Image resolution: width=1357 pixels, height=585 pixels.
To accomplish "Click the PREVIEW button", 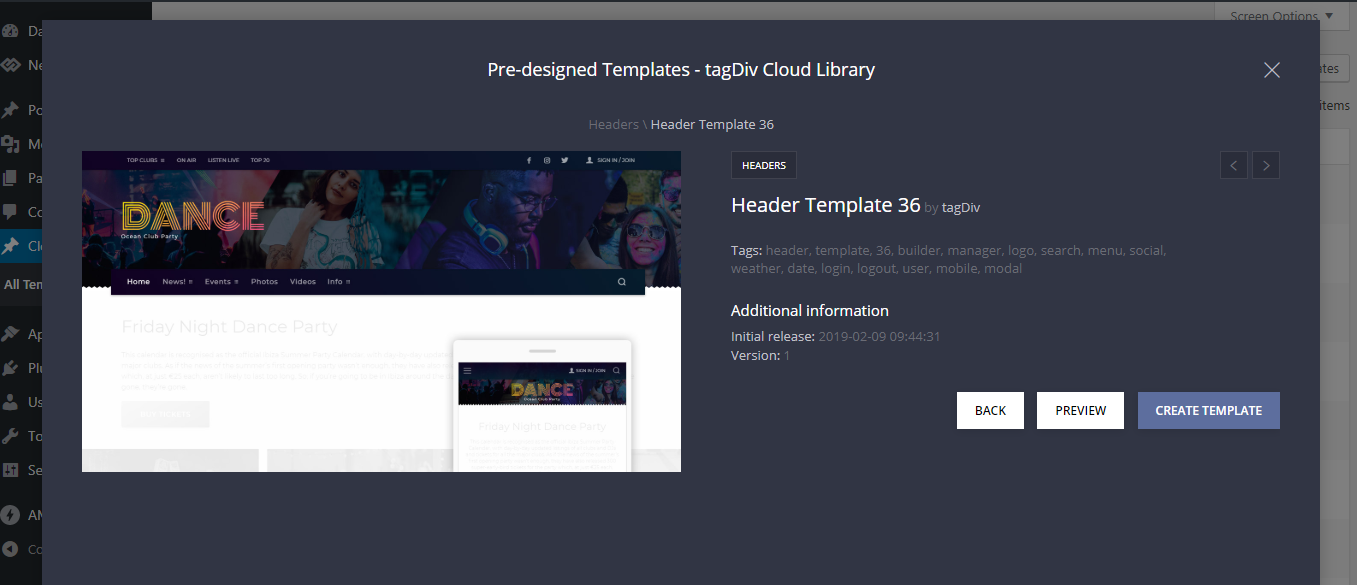I will click(1081, 410).
